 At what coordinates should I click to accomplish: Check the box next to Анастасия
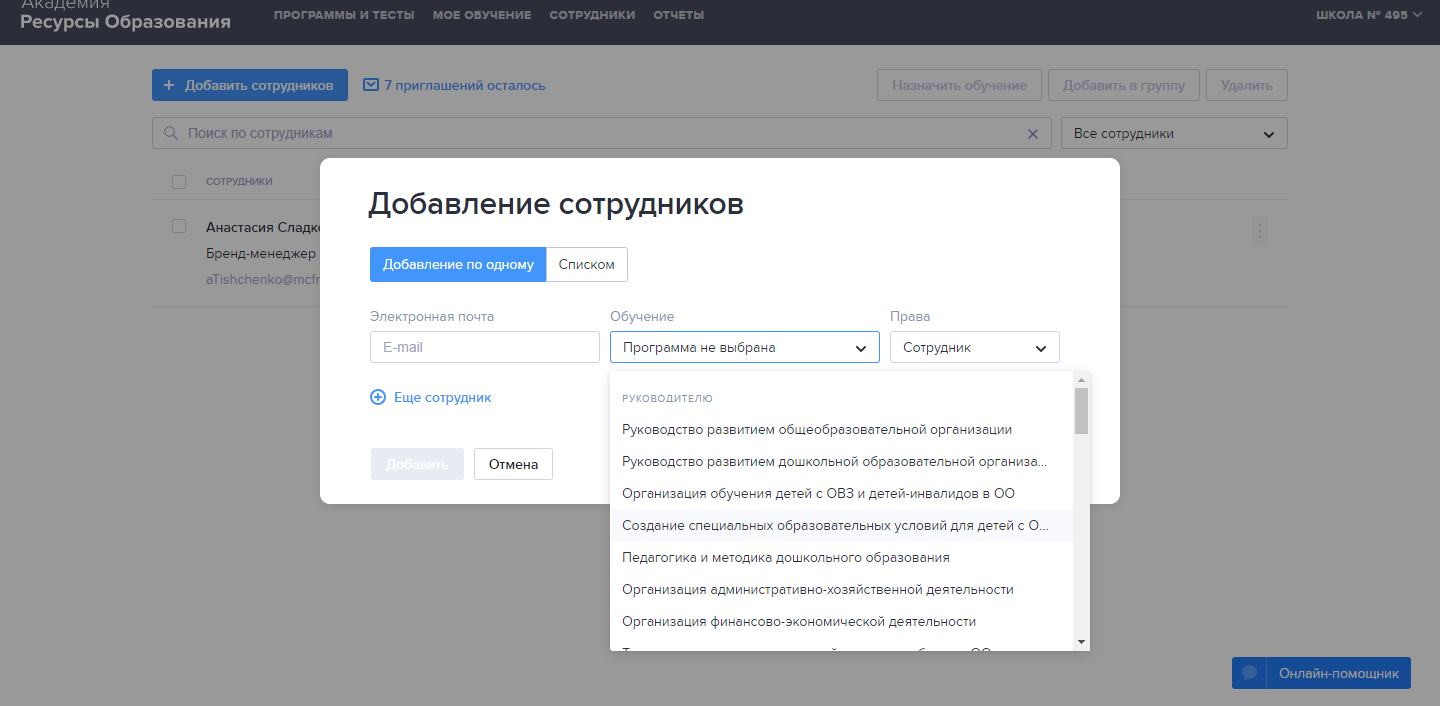[x=179, y=226]
